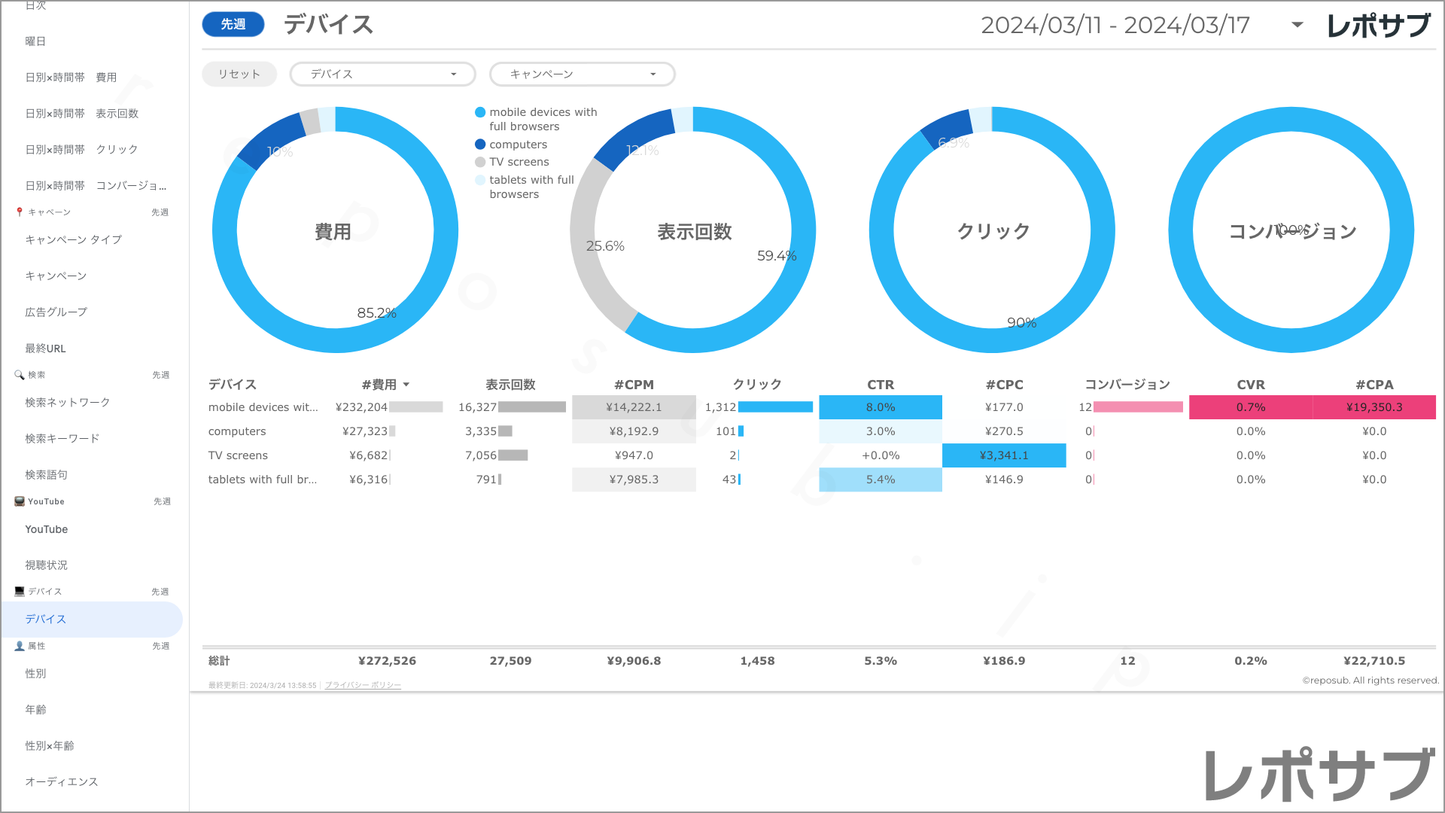
Task: Toggle mobile devices with full browsers legend
Action: [542, 119]
